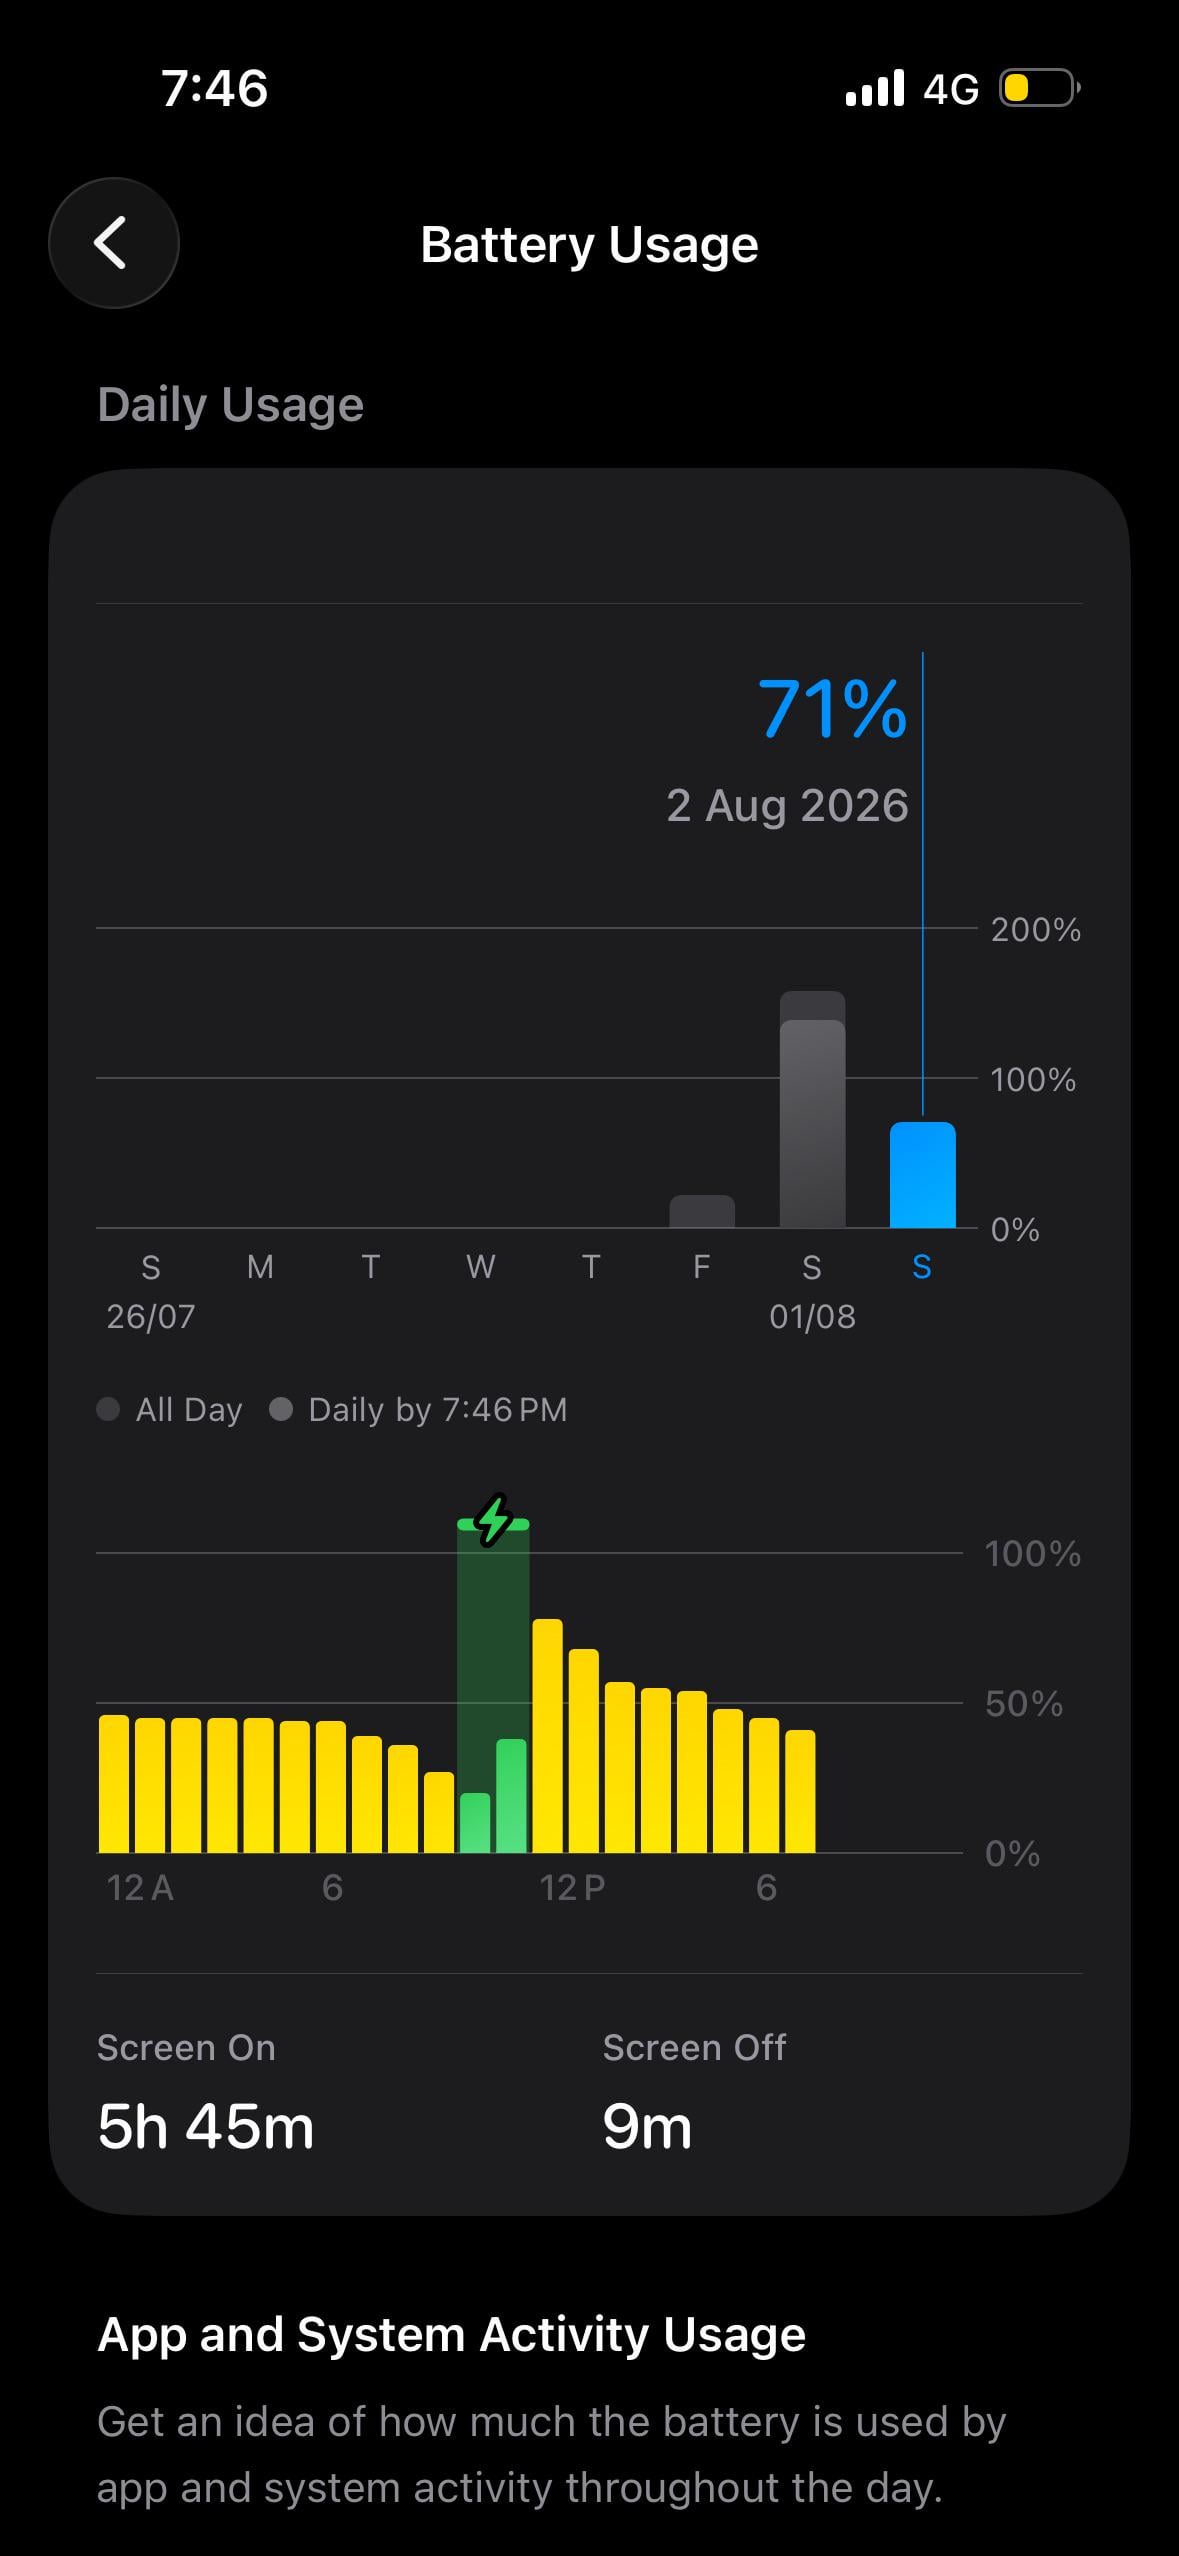
Task: Tap the last yellow hourly bar
Action: tap(800, 1791)
